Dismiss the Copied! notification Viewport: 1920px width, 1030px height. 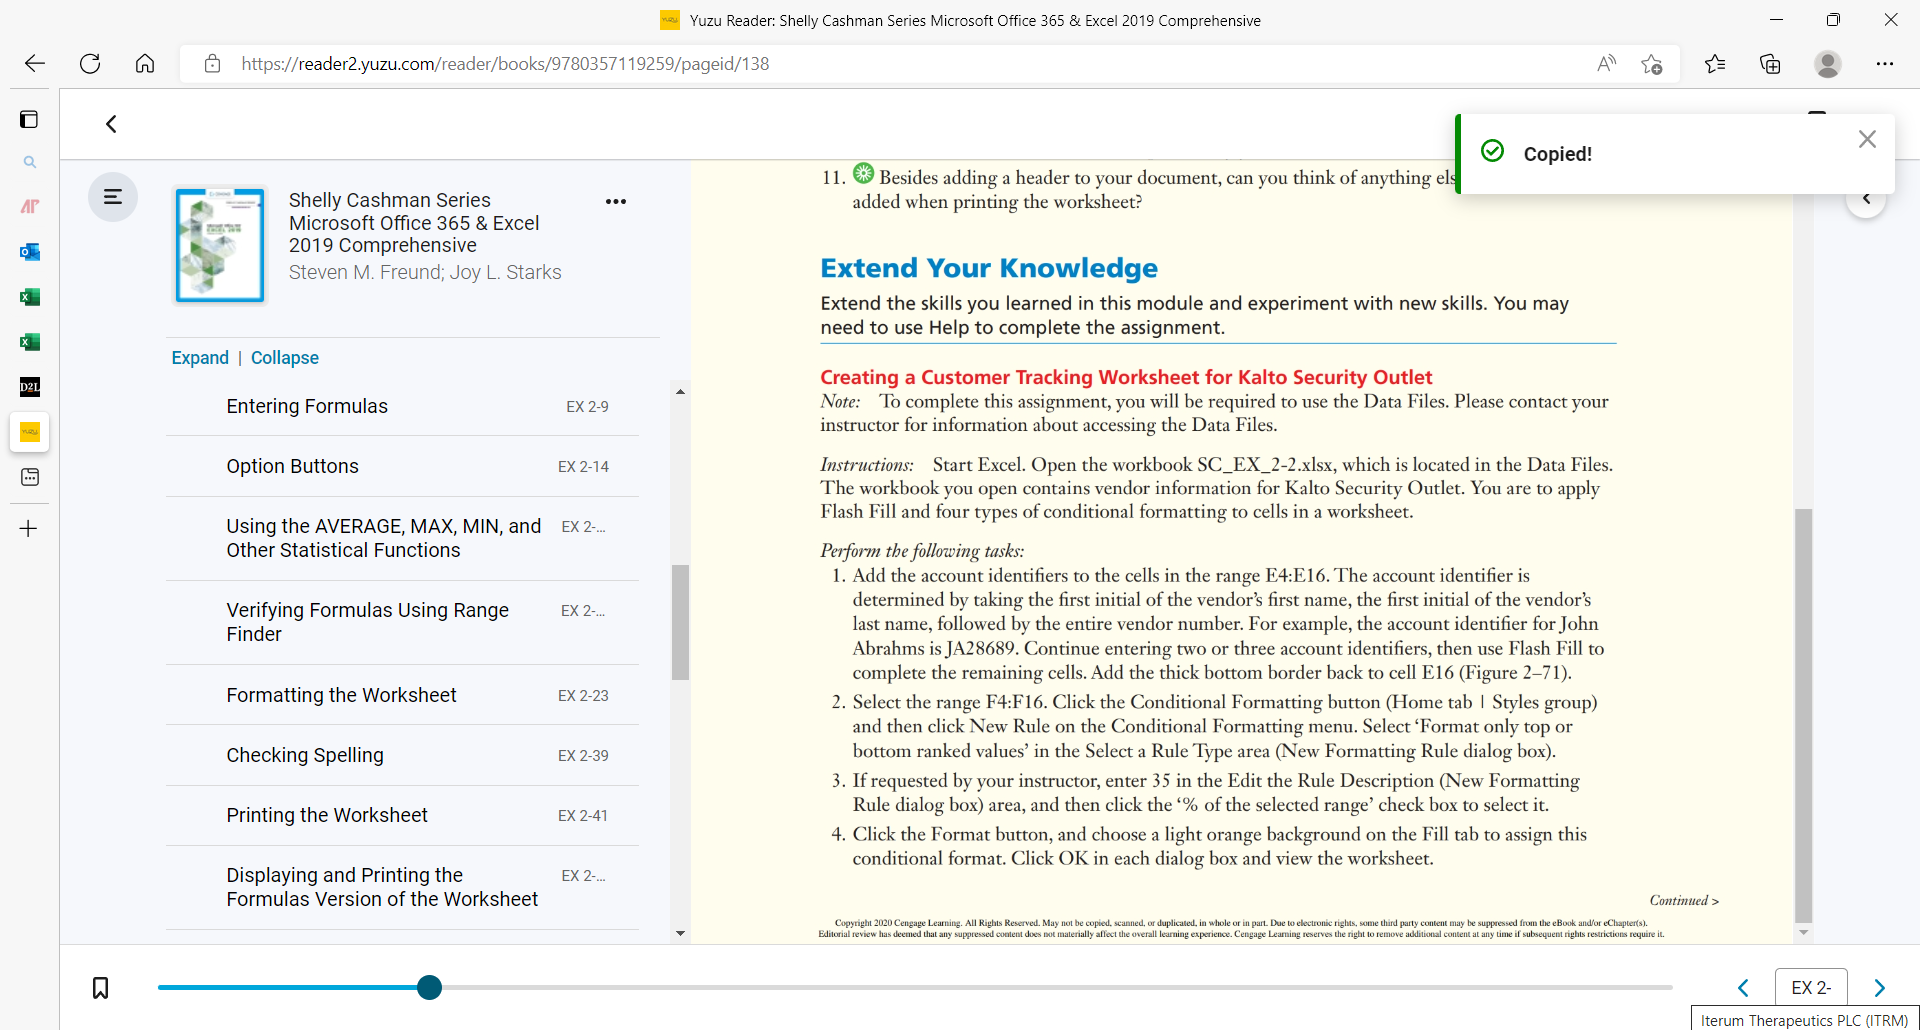pyautogui.click(x=1867, y=140)
